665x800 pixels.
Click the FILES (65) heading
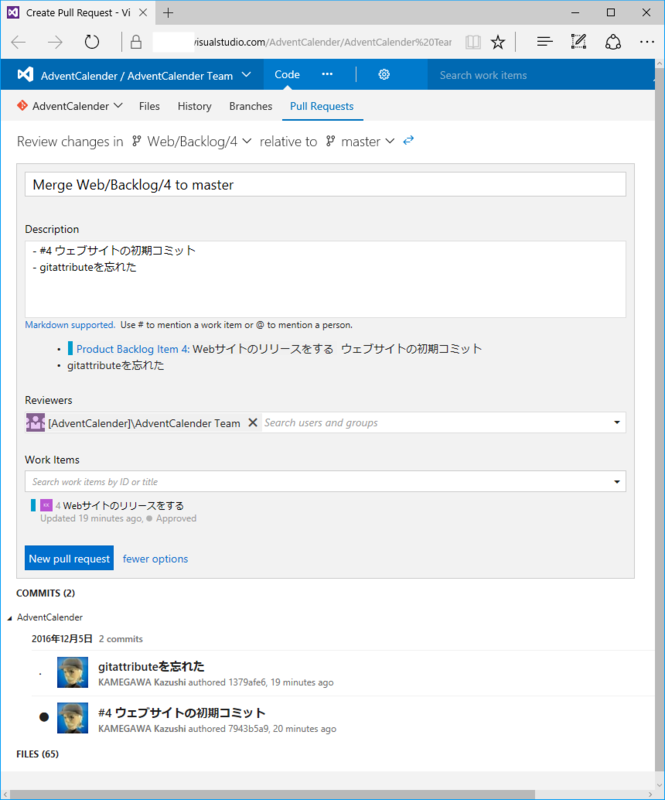click(37, 754)
